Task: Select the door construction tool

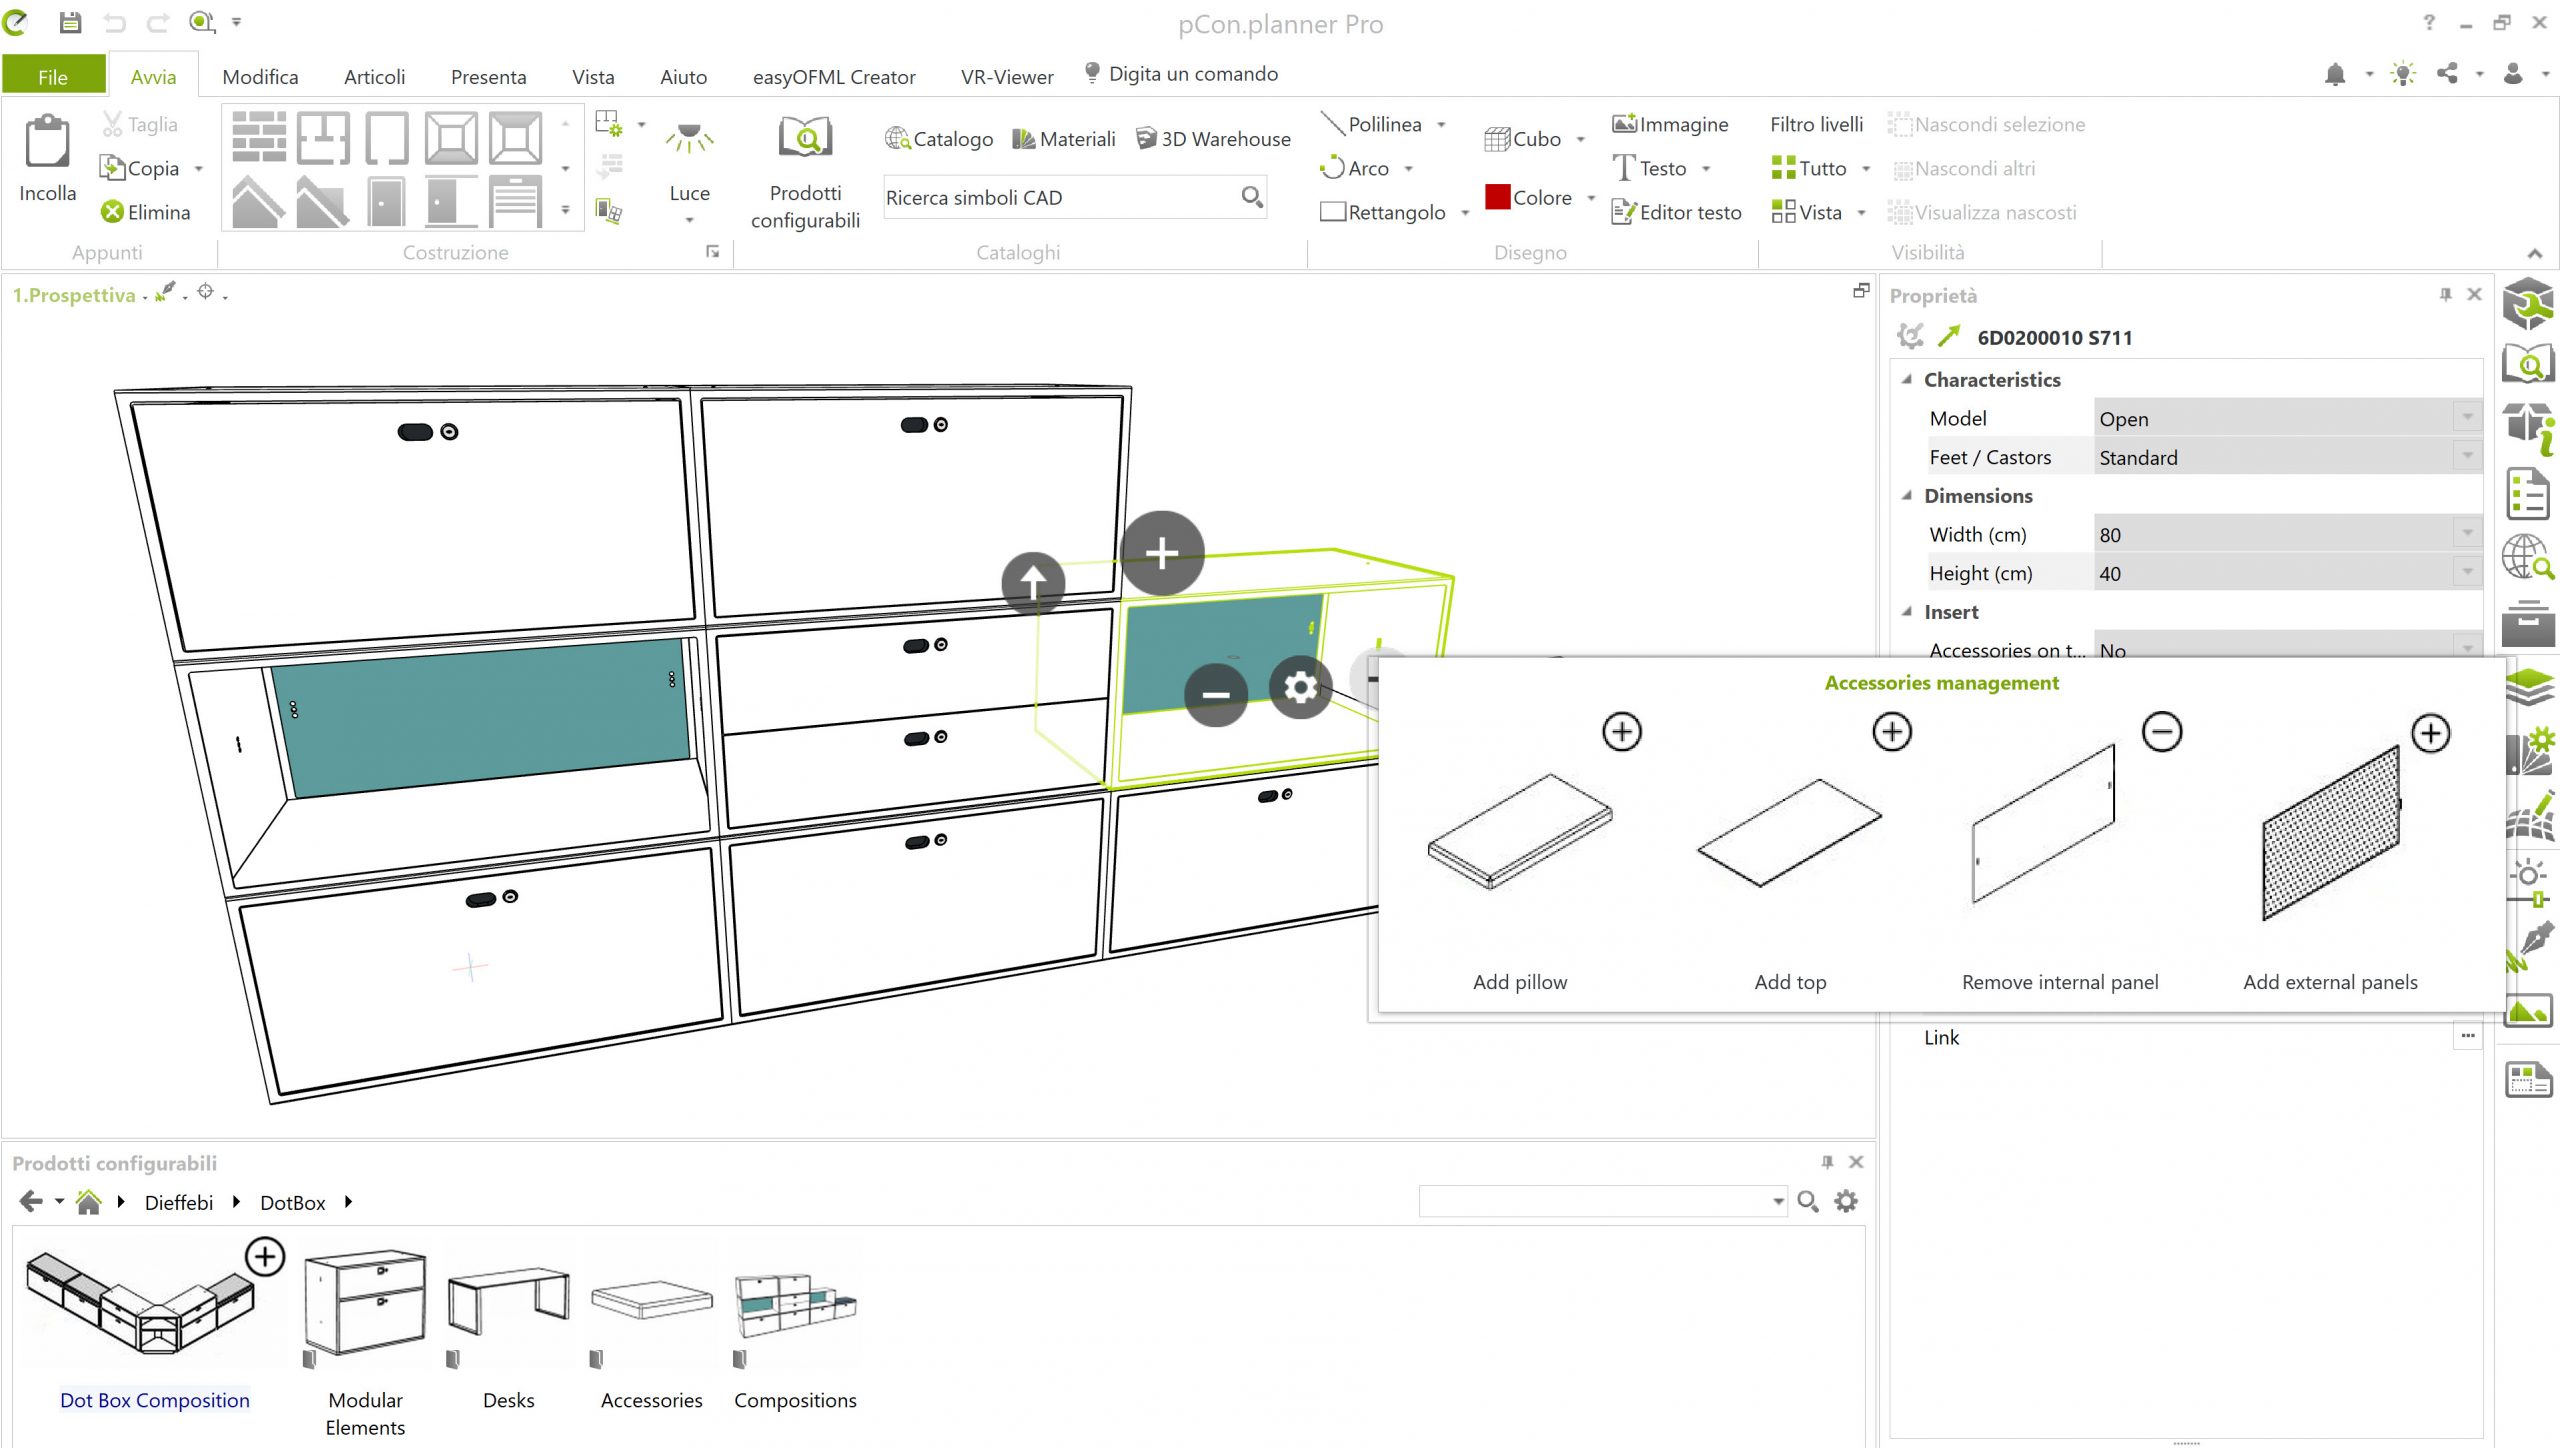Action: pyautogui.click(x=386, y=201)
